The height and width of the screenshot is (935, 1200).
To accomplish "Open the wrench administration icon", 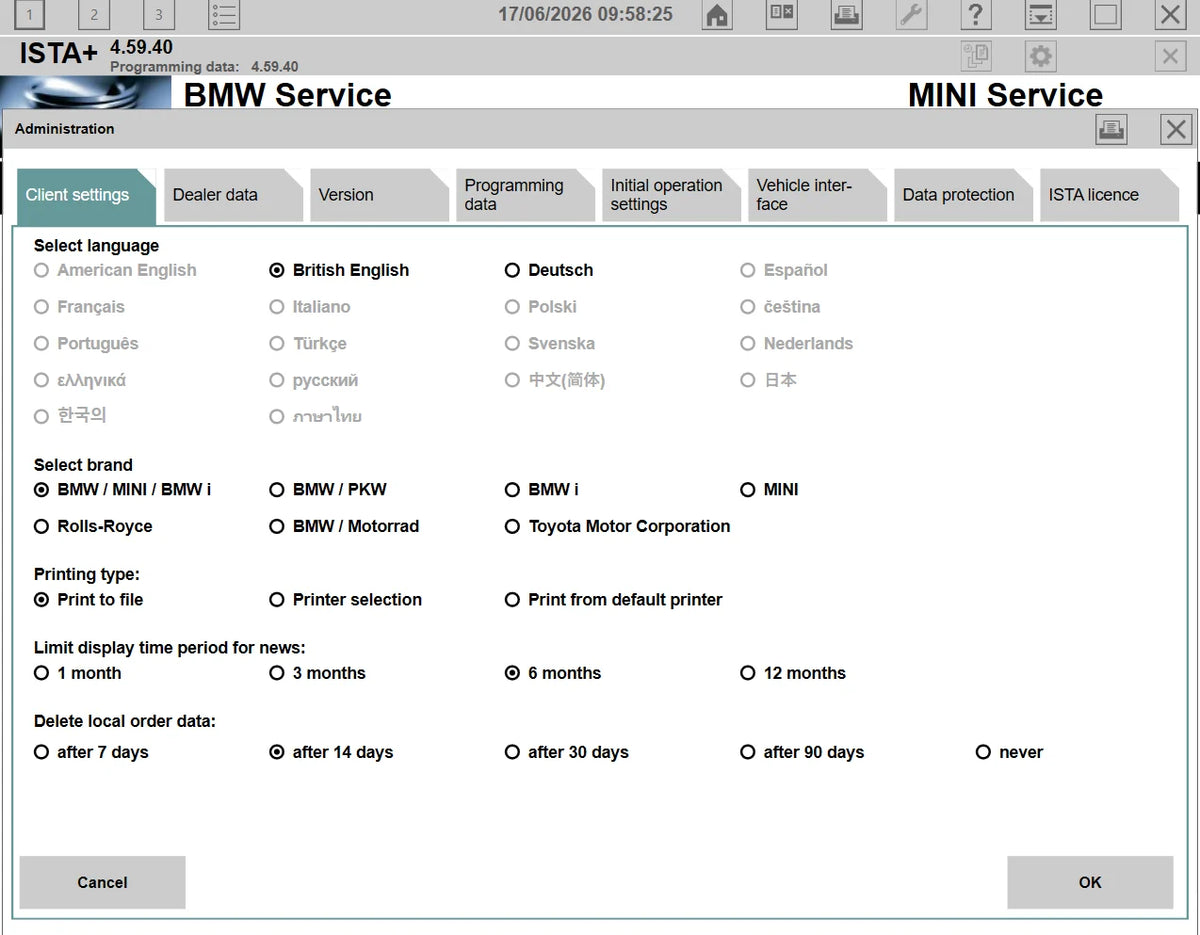I will click(x=911, y=15).
